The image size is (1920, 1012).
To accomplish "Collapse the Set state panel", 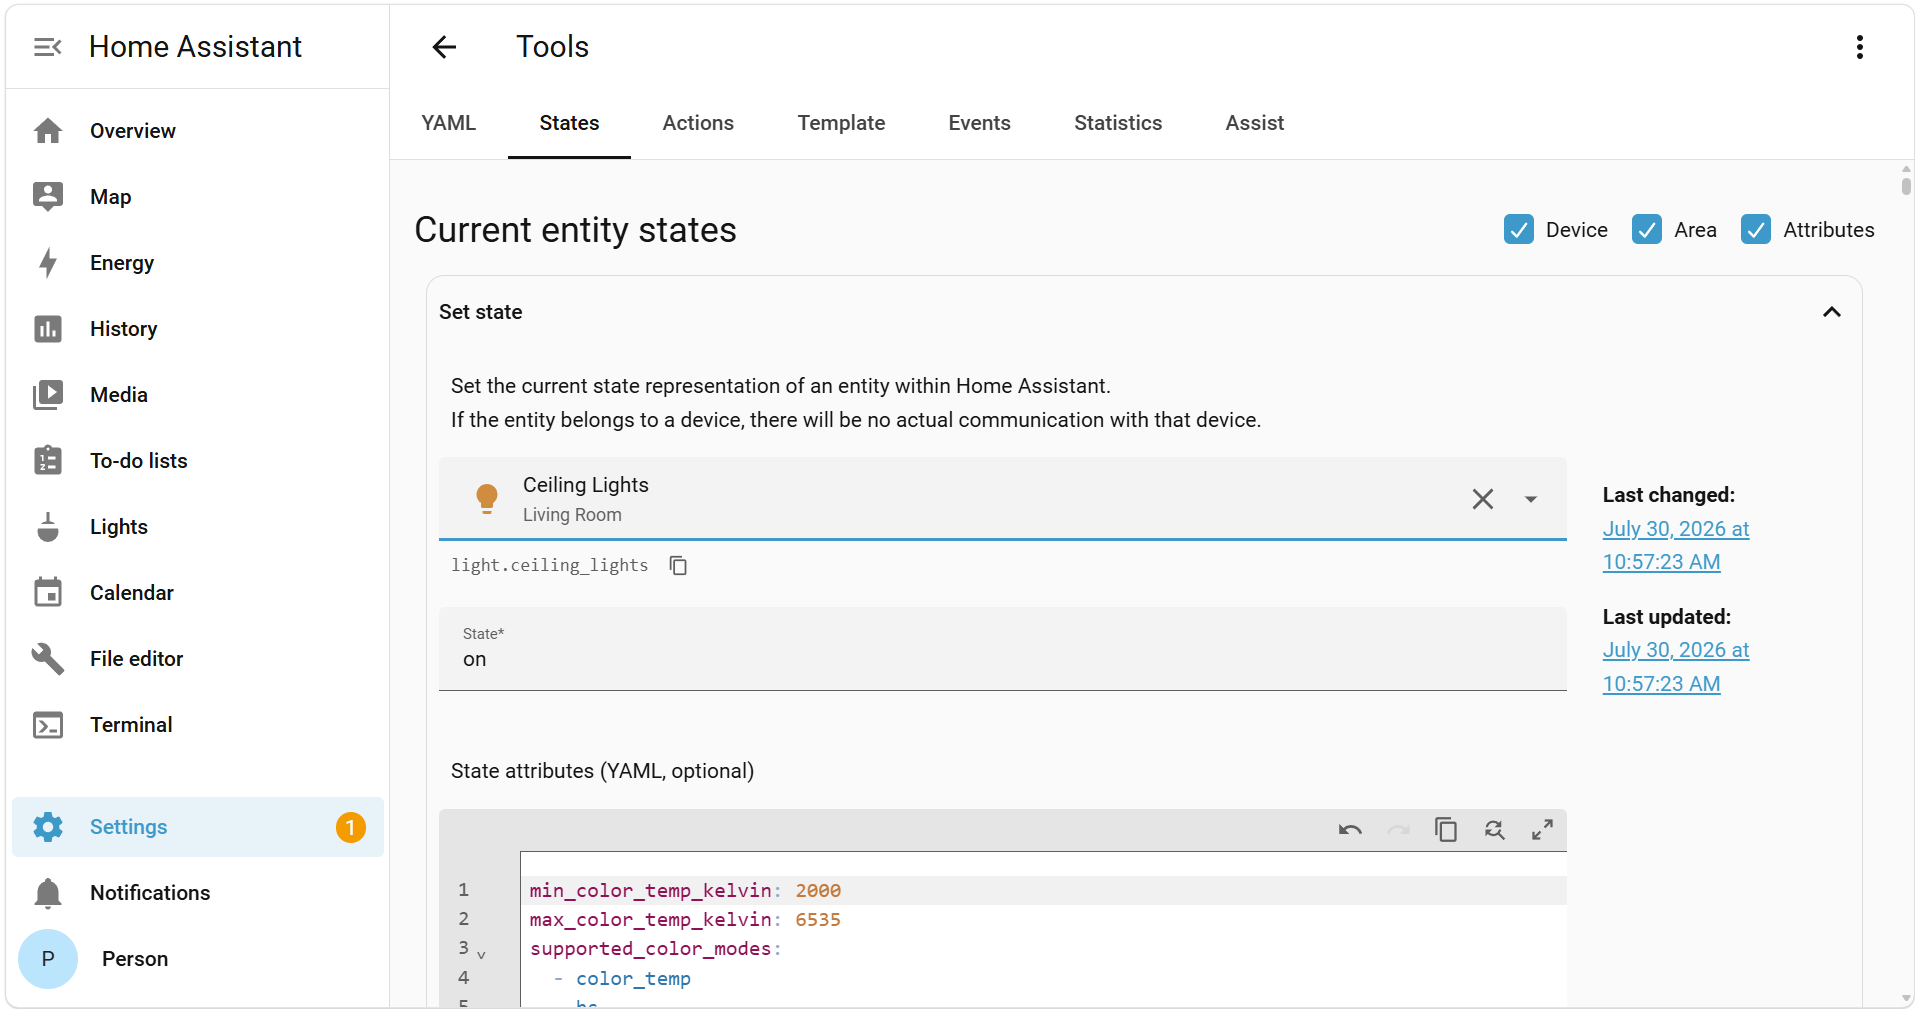I will [1831, 312].
